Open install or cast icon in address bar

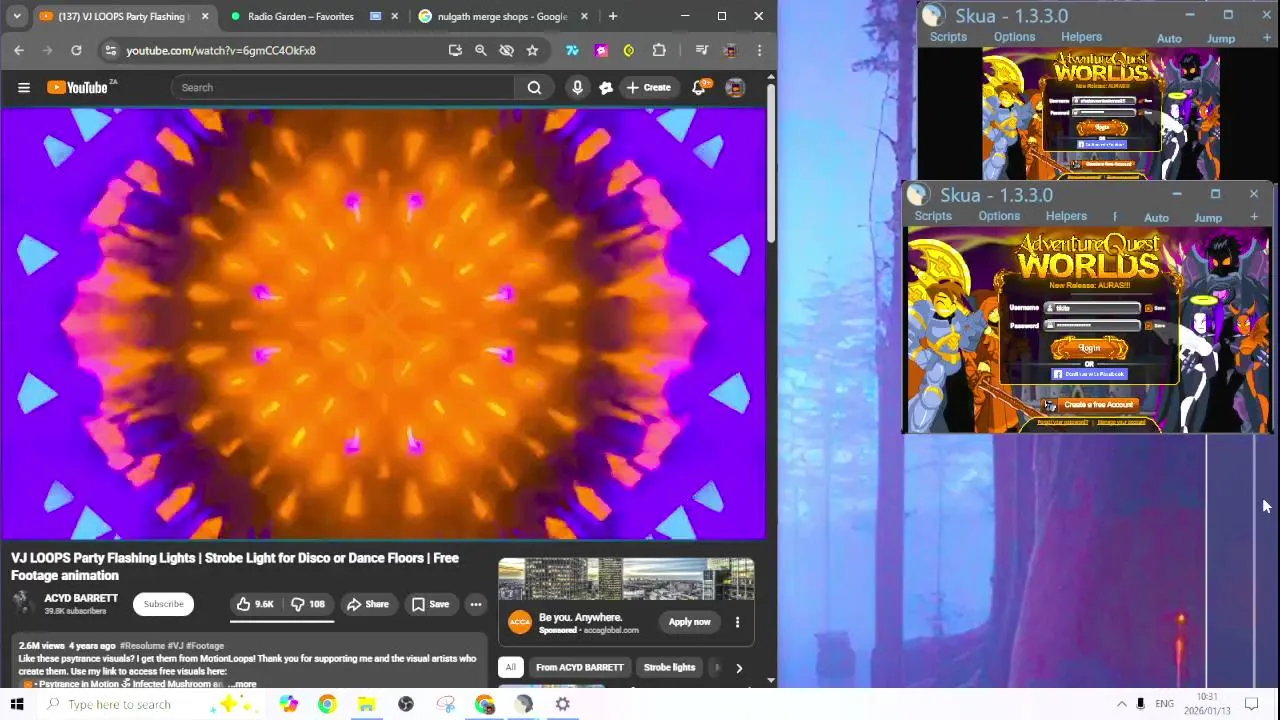(x=455, y=50)
